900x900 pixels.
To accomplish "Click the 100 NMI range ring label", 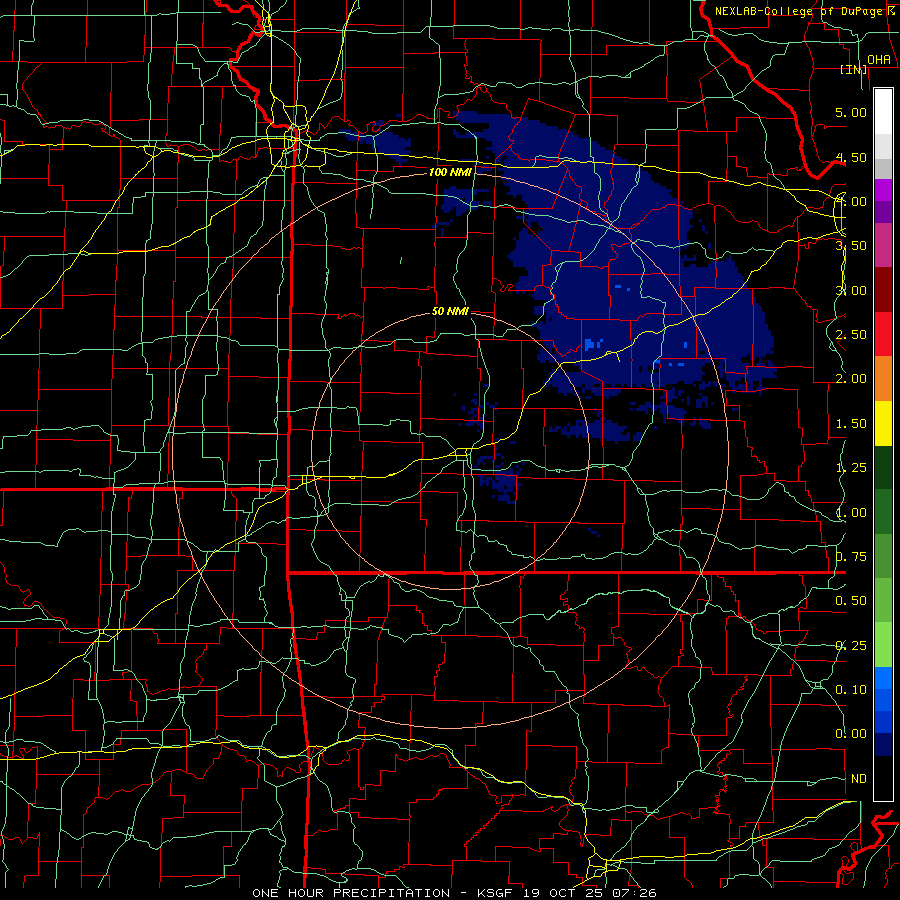I will click(x=451, y=172).
